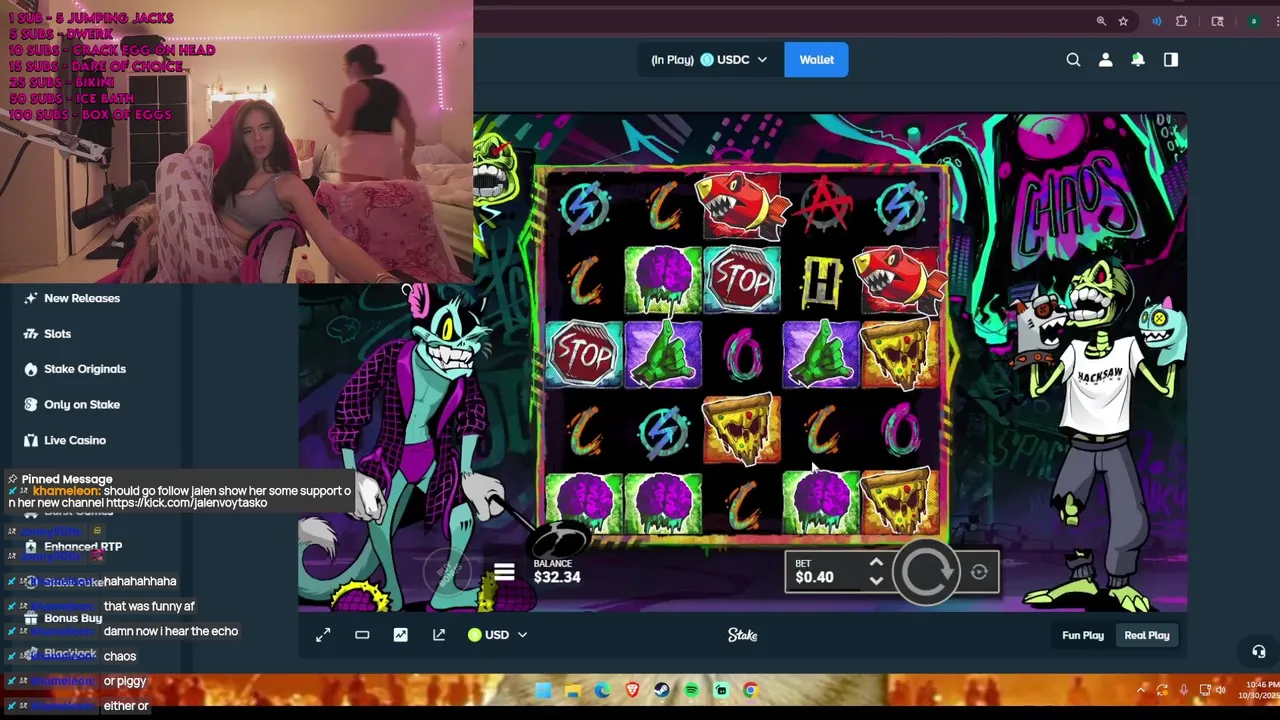Image resolution: width=1280 pixels, height=720 pixels.
Task: Expand the USD display currency dropdown
Action: [x=497, y=635]
